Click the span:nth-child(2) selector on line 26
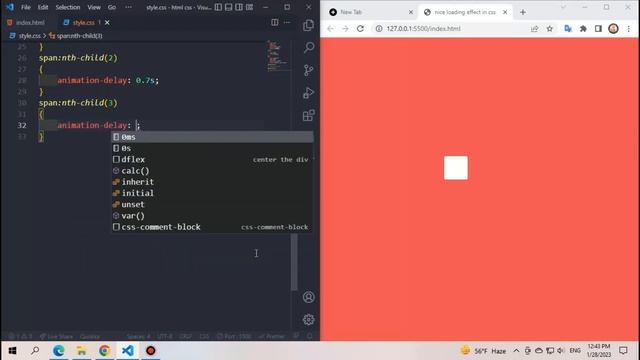640x360 pixels. pos(78,58)
